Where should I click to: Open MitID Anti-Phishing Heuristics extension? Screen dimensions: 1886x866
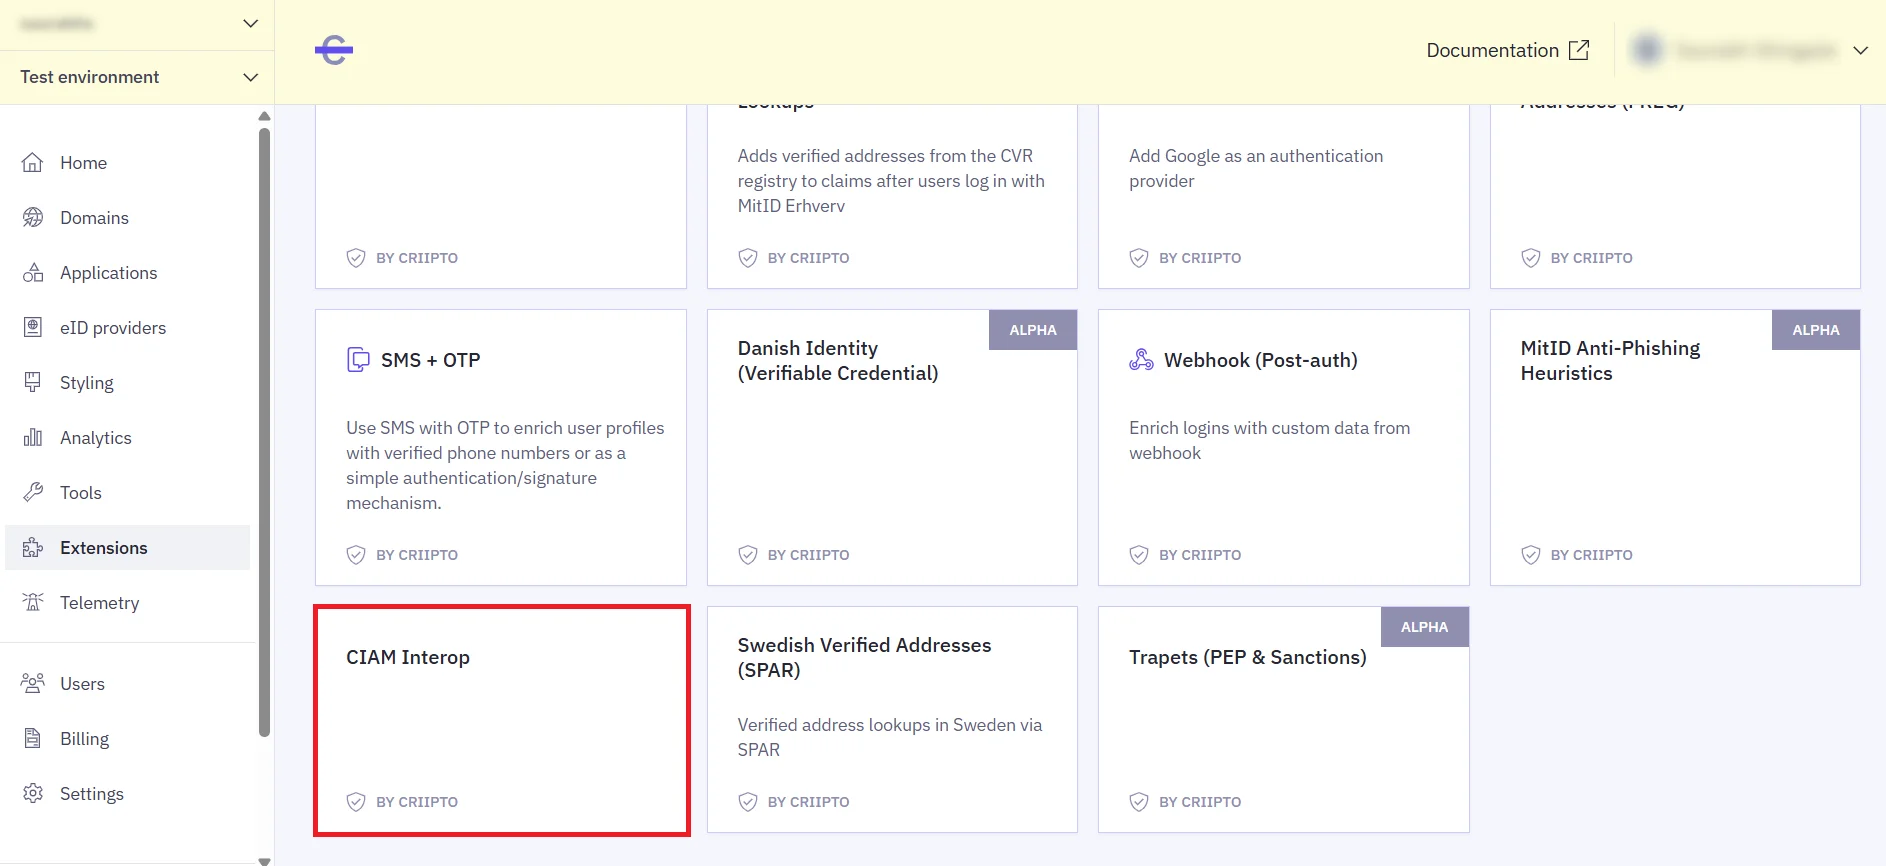click(1675, 447)
